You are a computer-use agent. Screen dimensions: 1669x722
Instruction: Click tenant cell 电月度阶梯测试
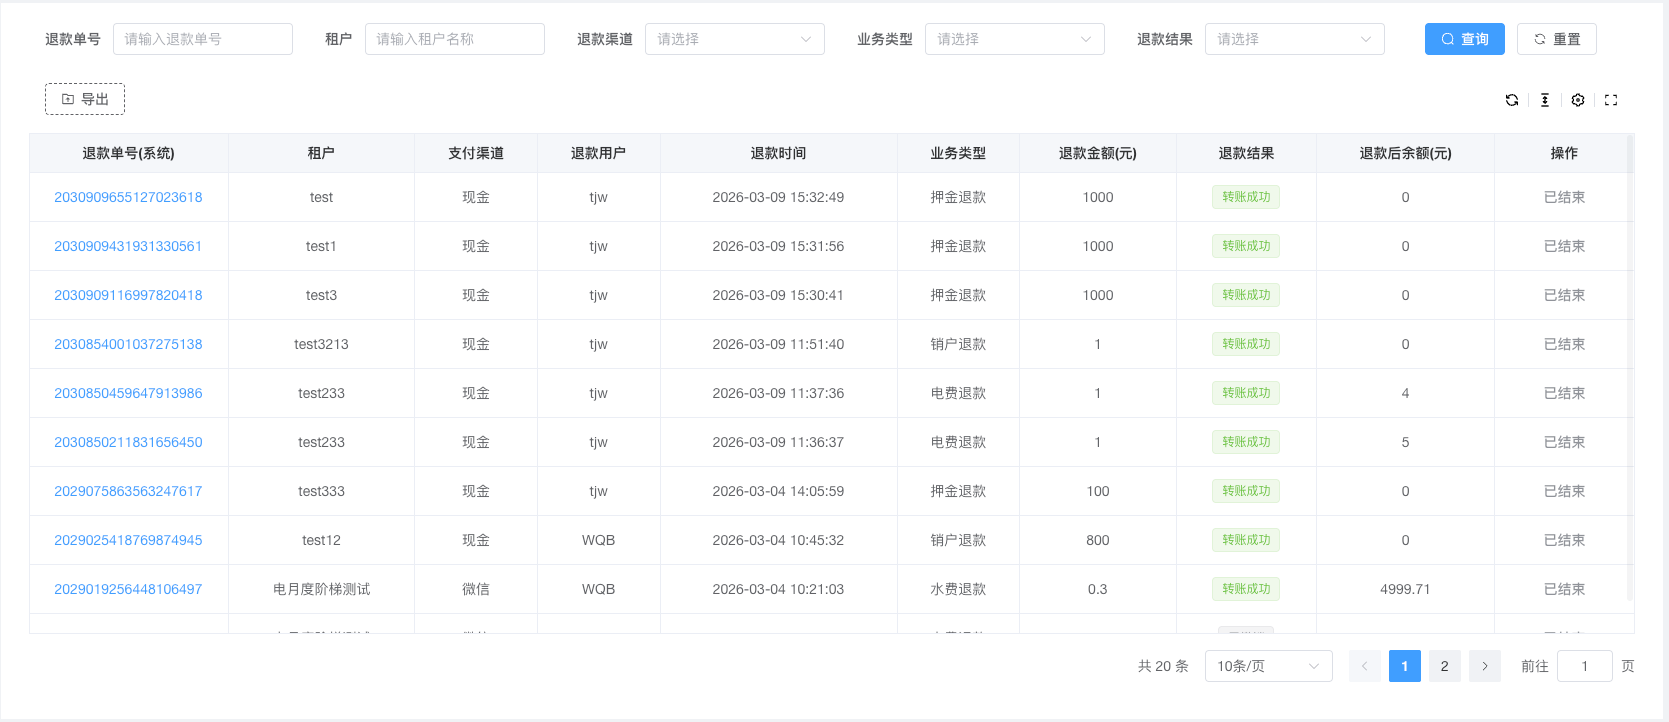(x=321, y=589)
